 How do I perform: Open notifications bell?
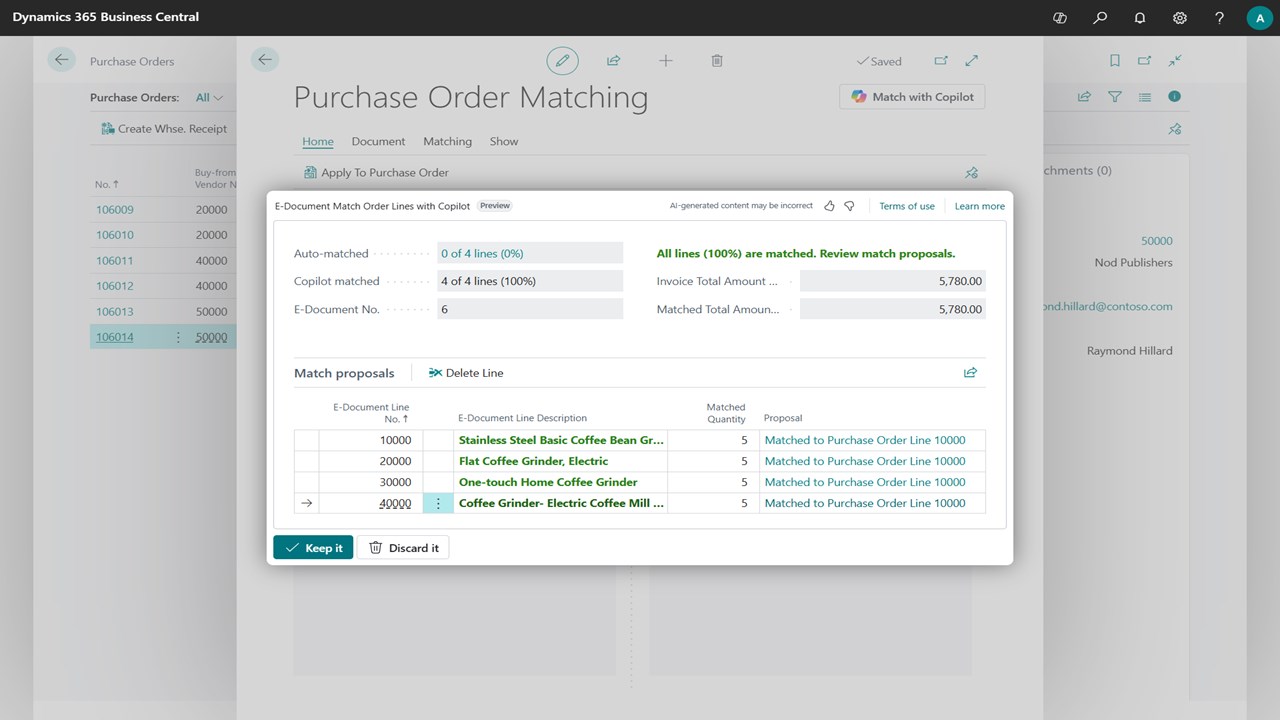[x=1140, y=18]
